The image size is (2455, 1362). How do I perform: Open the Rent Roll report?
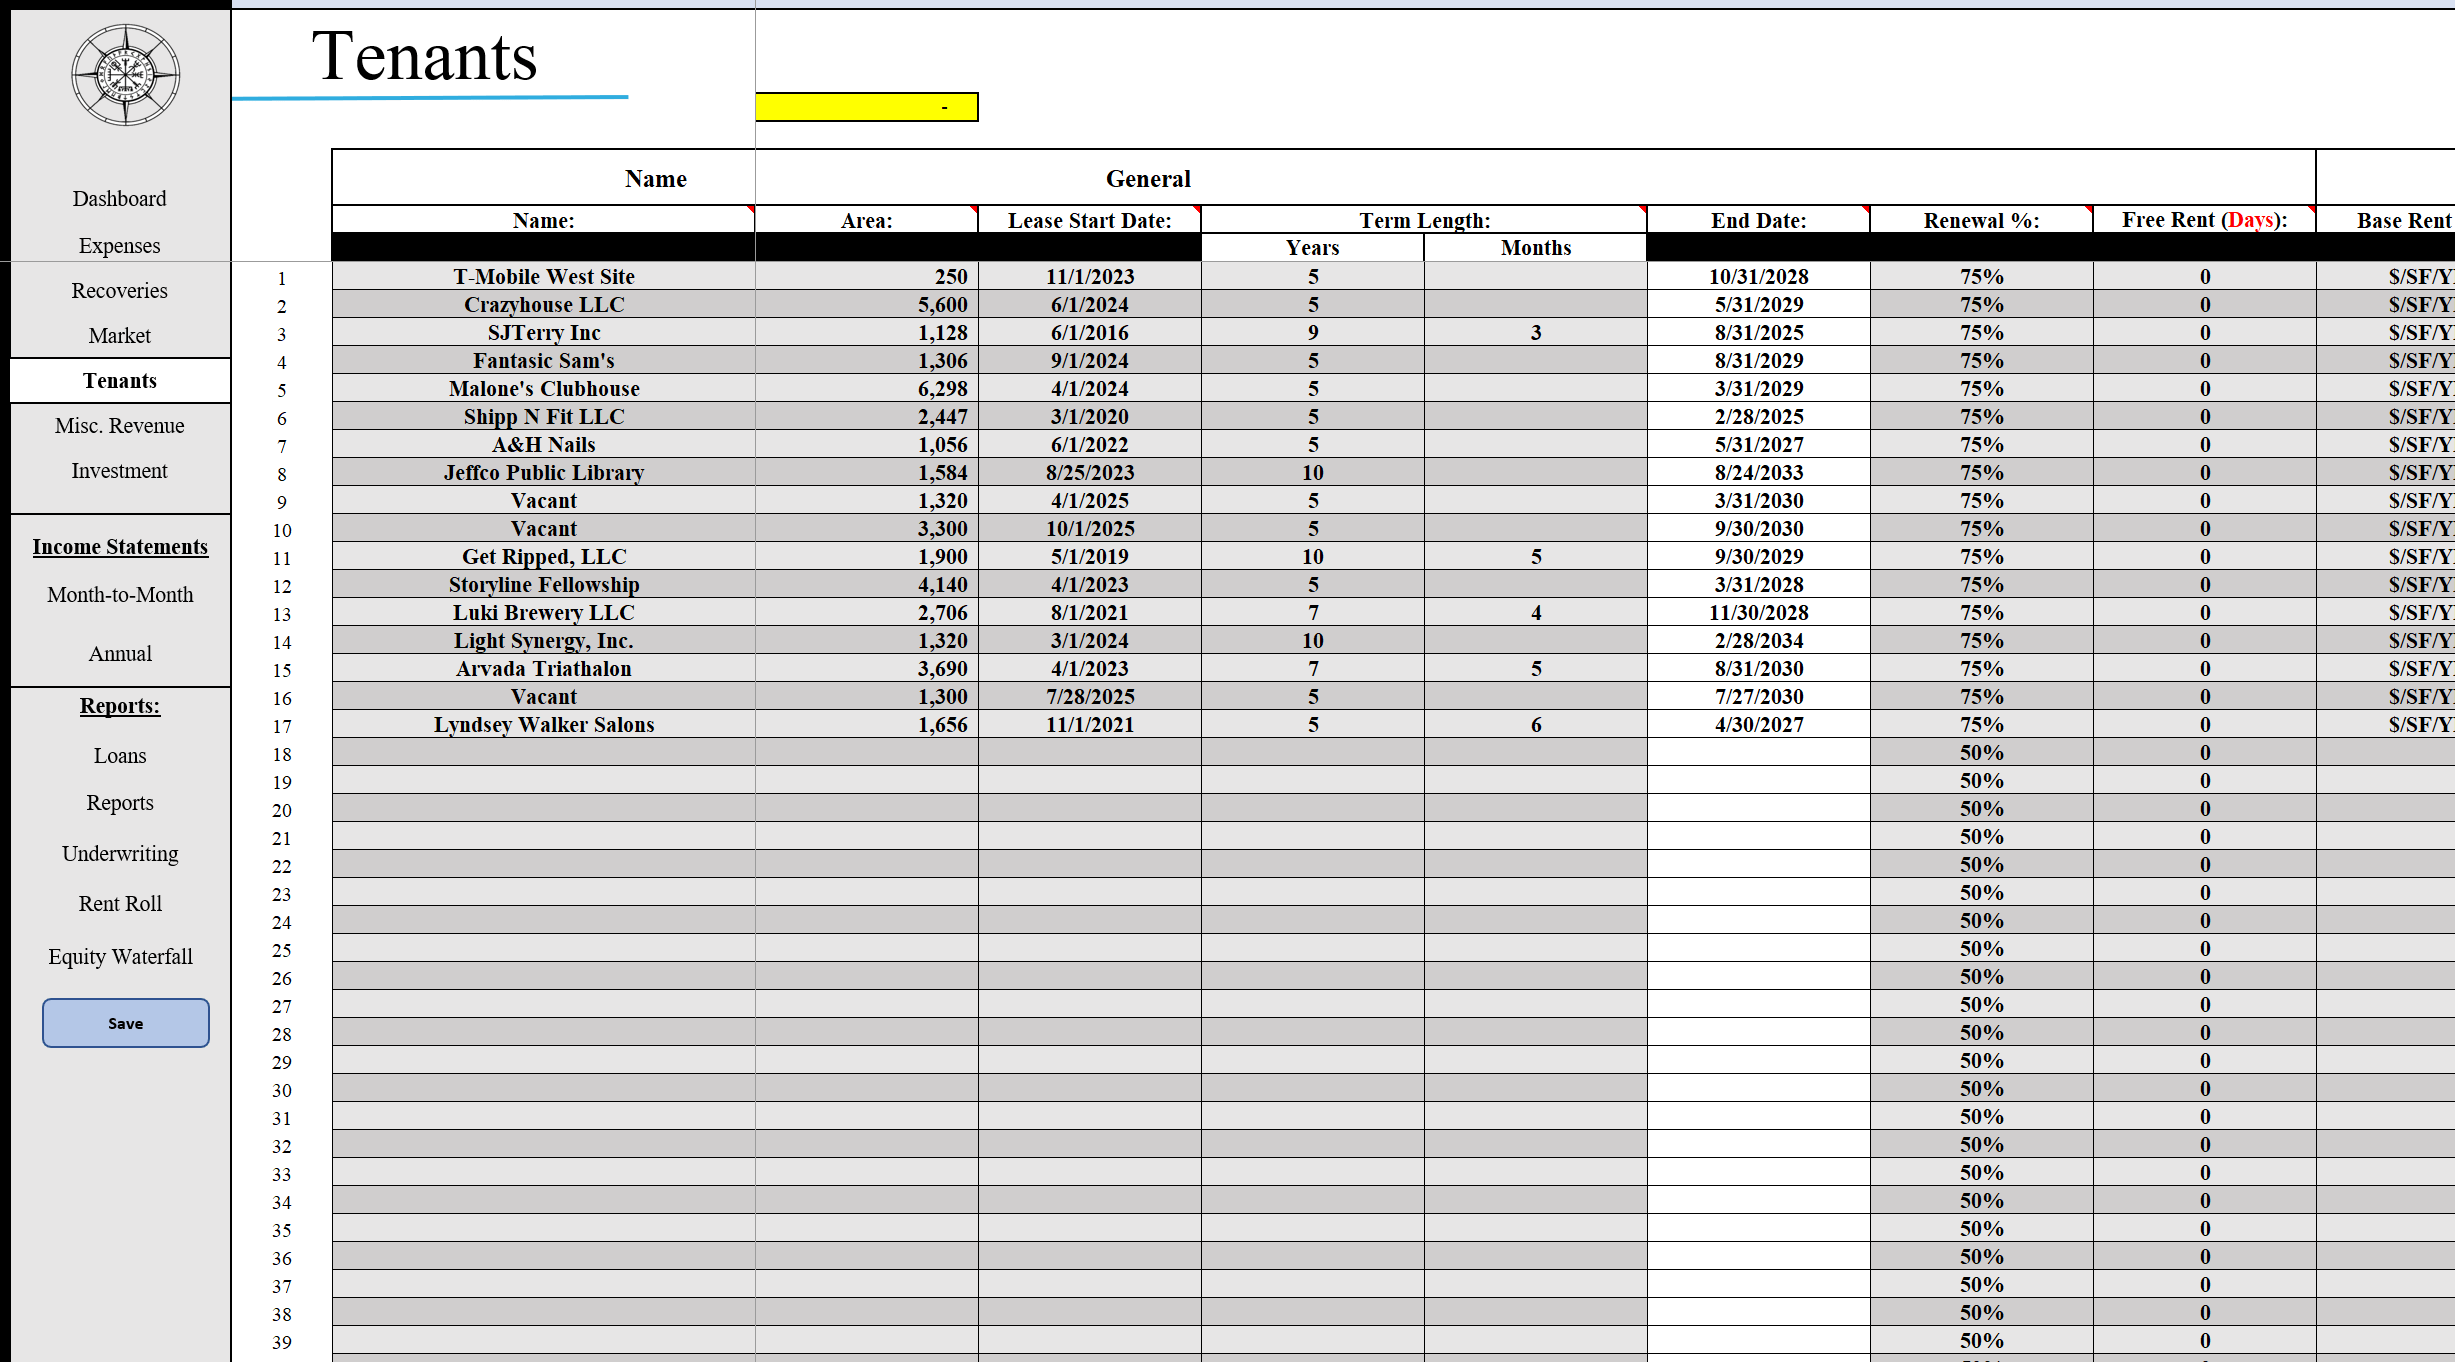[119, 903]
